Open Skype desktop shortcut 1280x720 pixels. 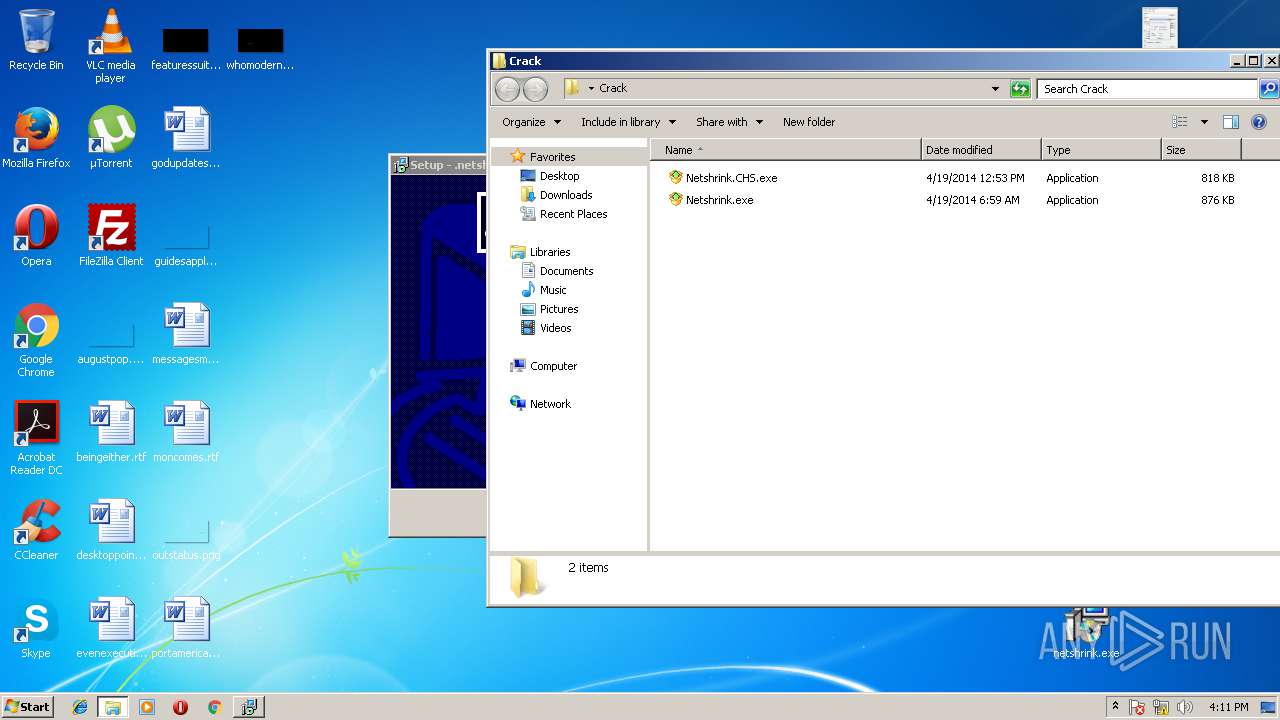click(x=36, y=628)
